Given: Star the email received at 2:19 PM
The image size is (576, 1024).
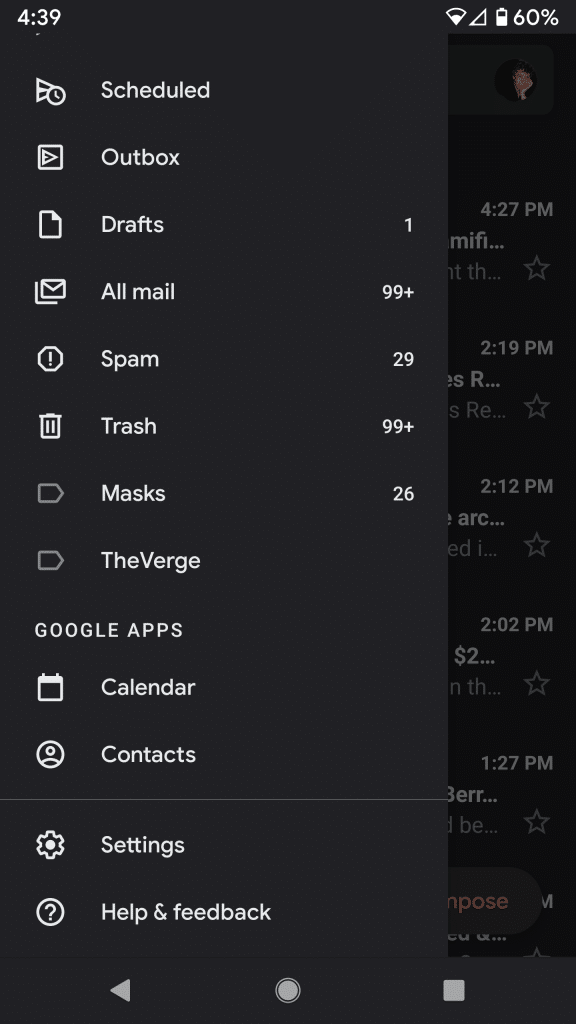Looking at the screenshot, I should (x=537, y=407).
